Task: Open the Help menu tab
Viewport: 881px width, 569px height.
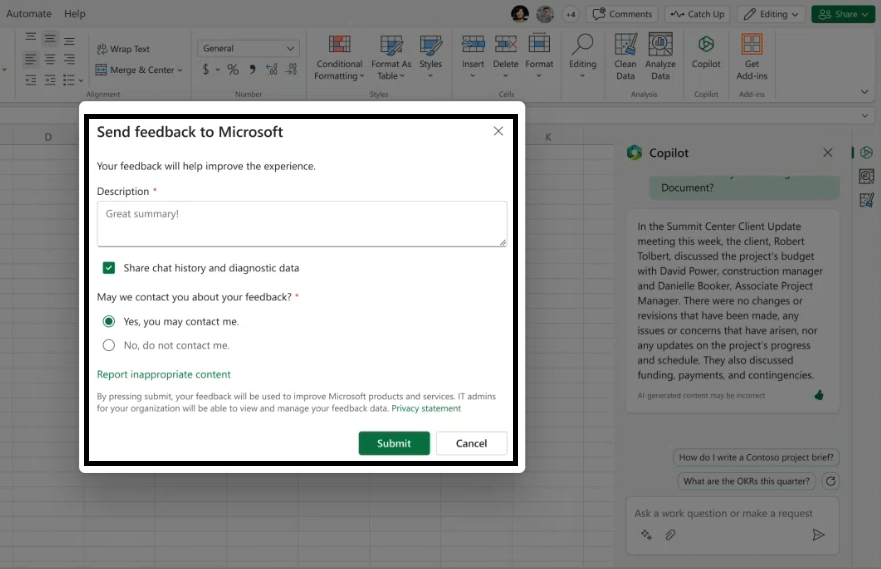Action: tap(75, 14)
